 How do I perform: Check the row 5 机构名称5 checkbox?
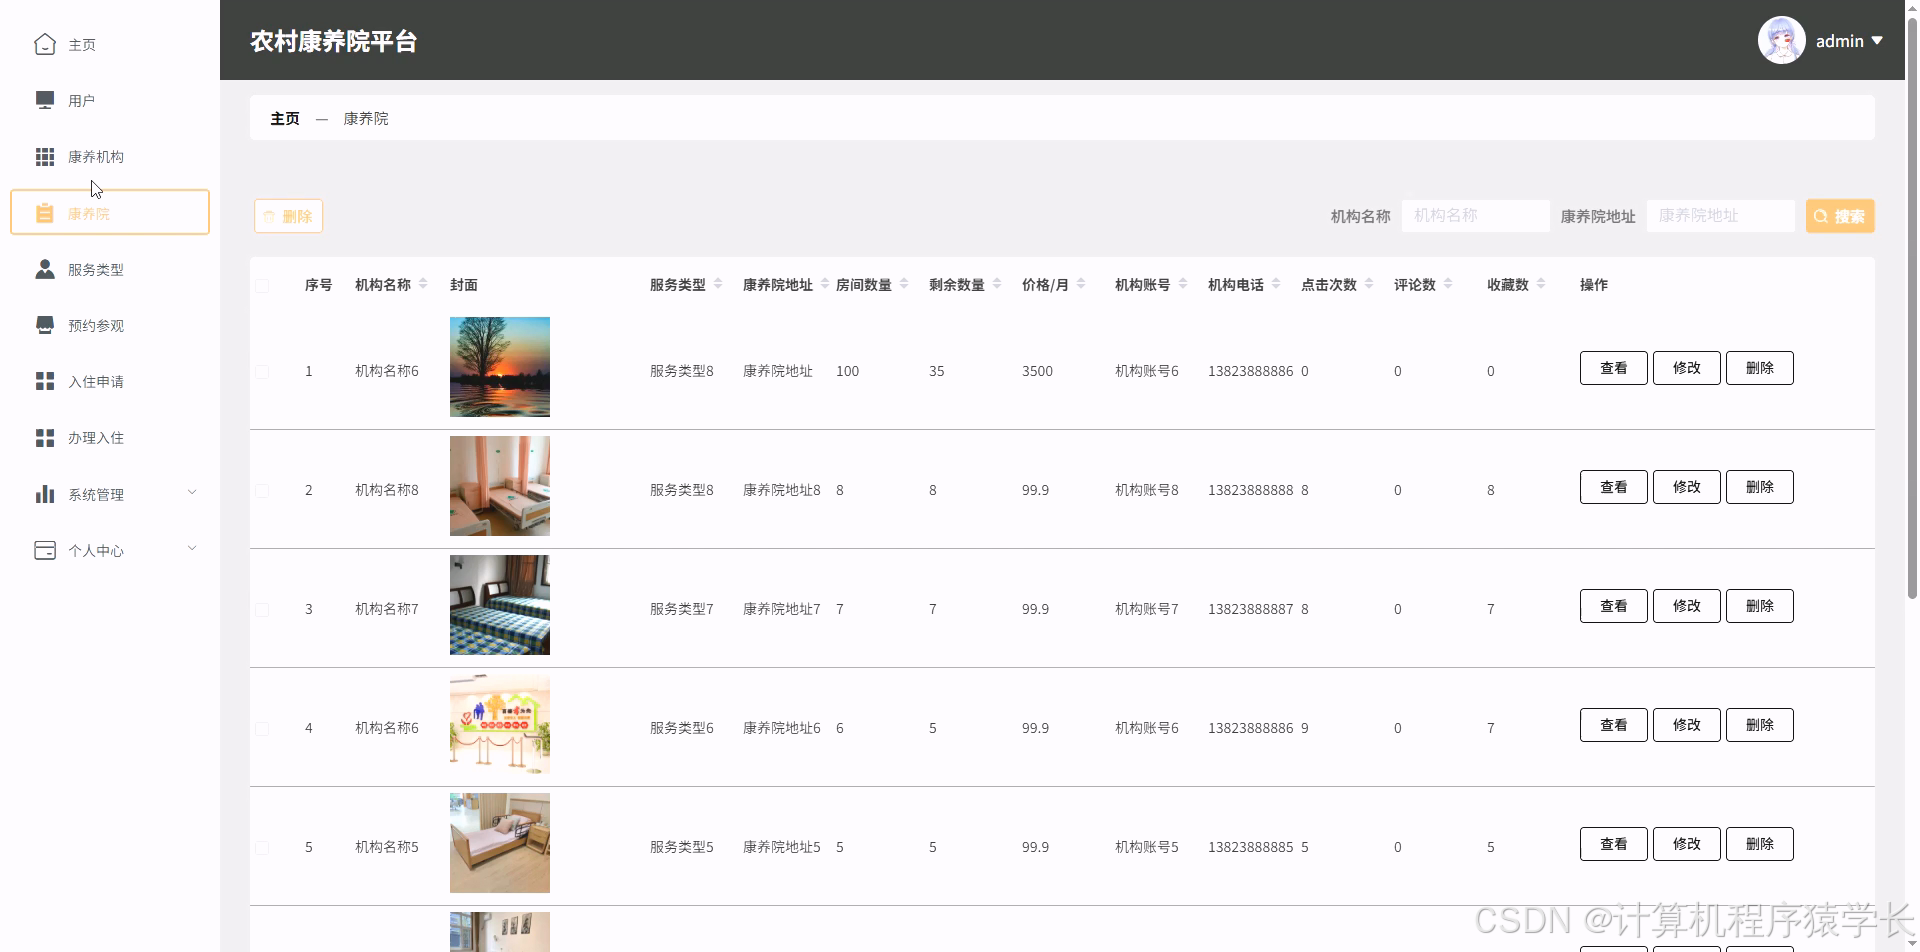tap(262, 847)
